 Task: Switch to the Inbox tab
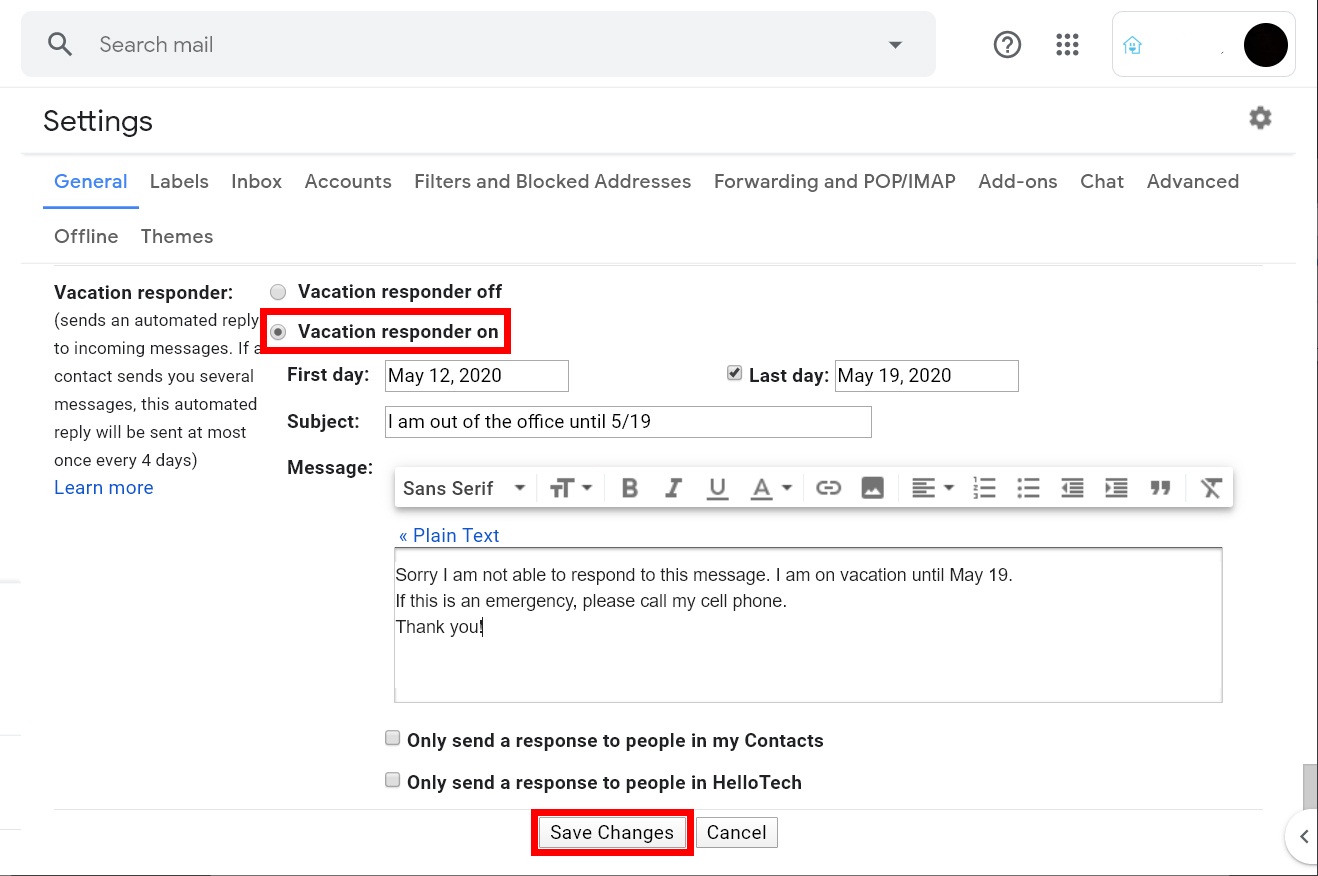point(256,181)
